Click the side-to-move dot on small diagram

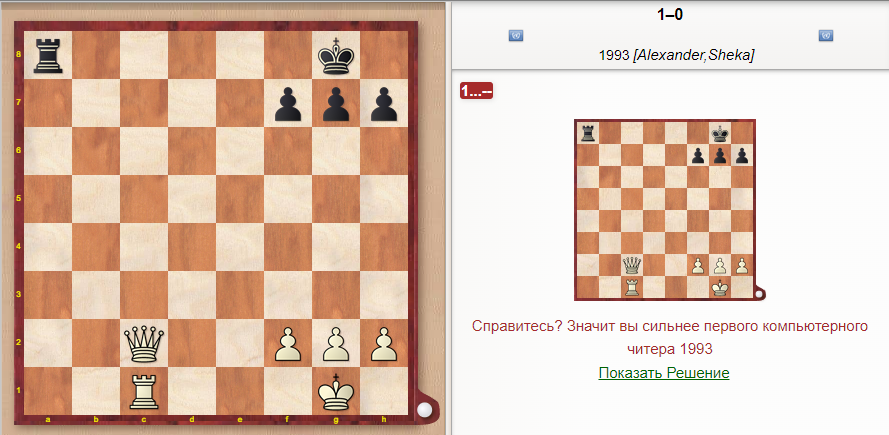759,294
